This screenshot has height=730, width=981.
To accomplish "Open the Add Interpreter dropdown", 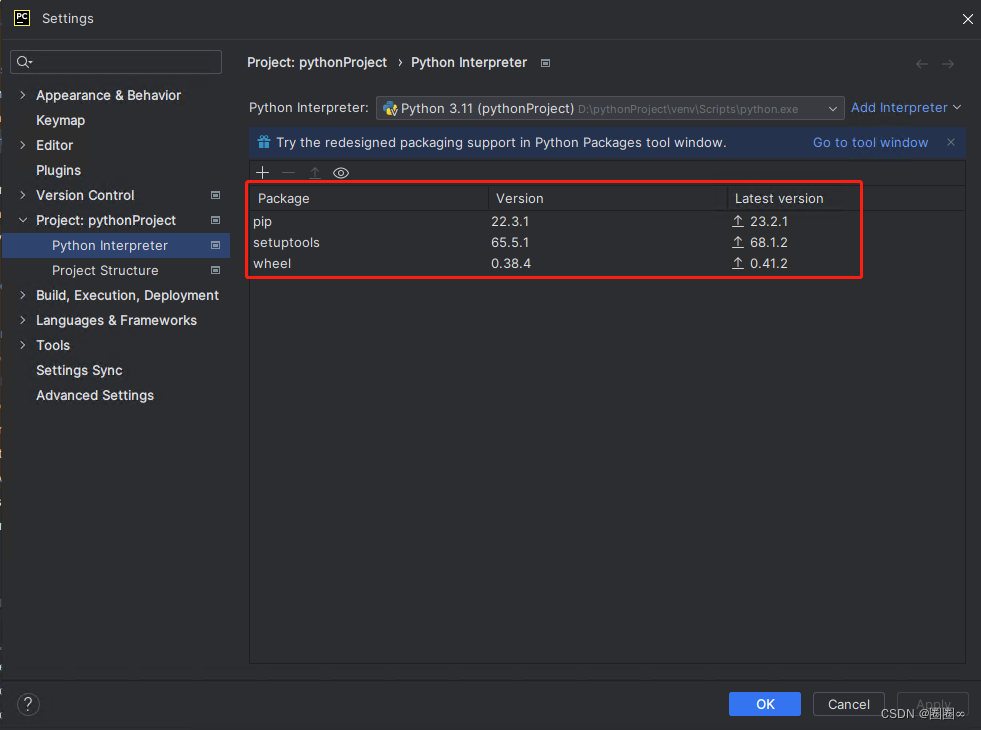I will pyautogui.click(x=905, y=108).
